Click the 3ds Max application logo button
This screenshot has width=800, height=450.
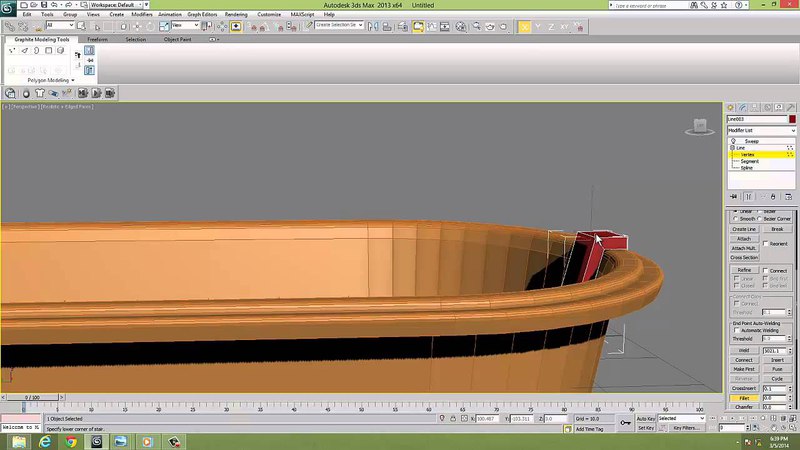[8, 6]
